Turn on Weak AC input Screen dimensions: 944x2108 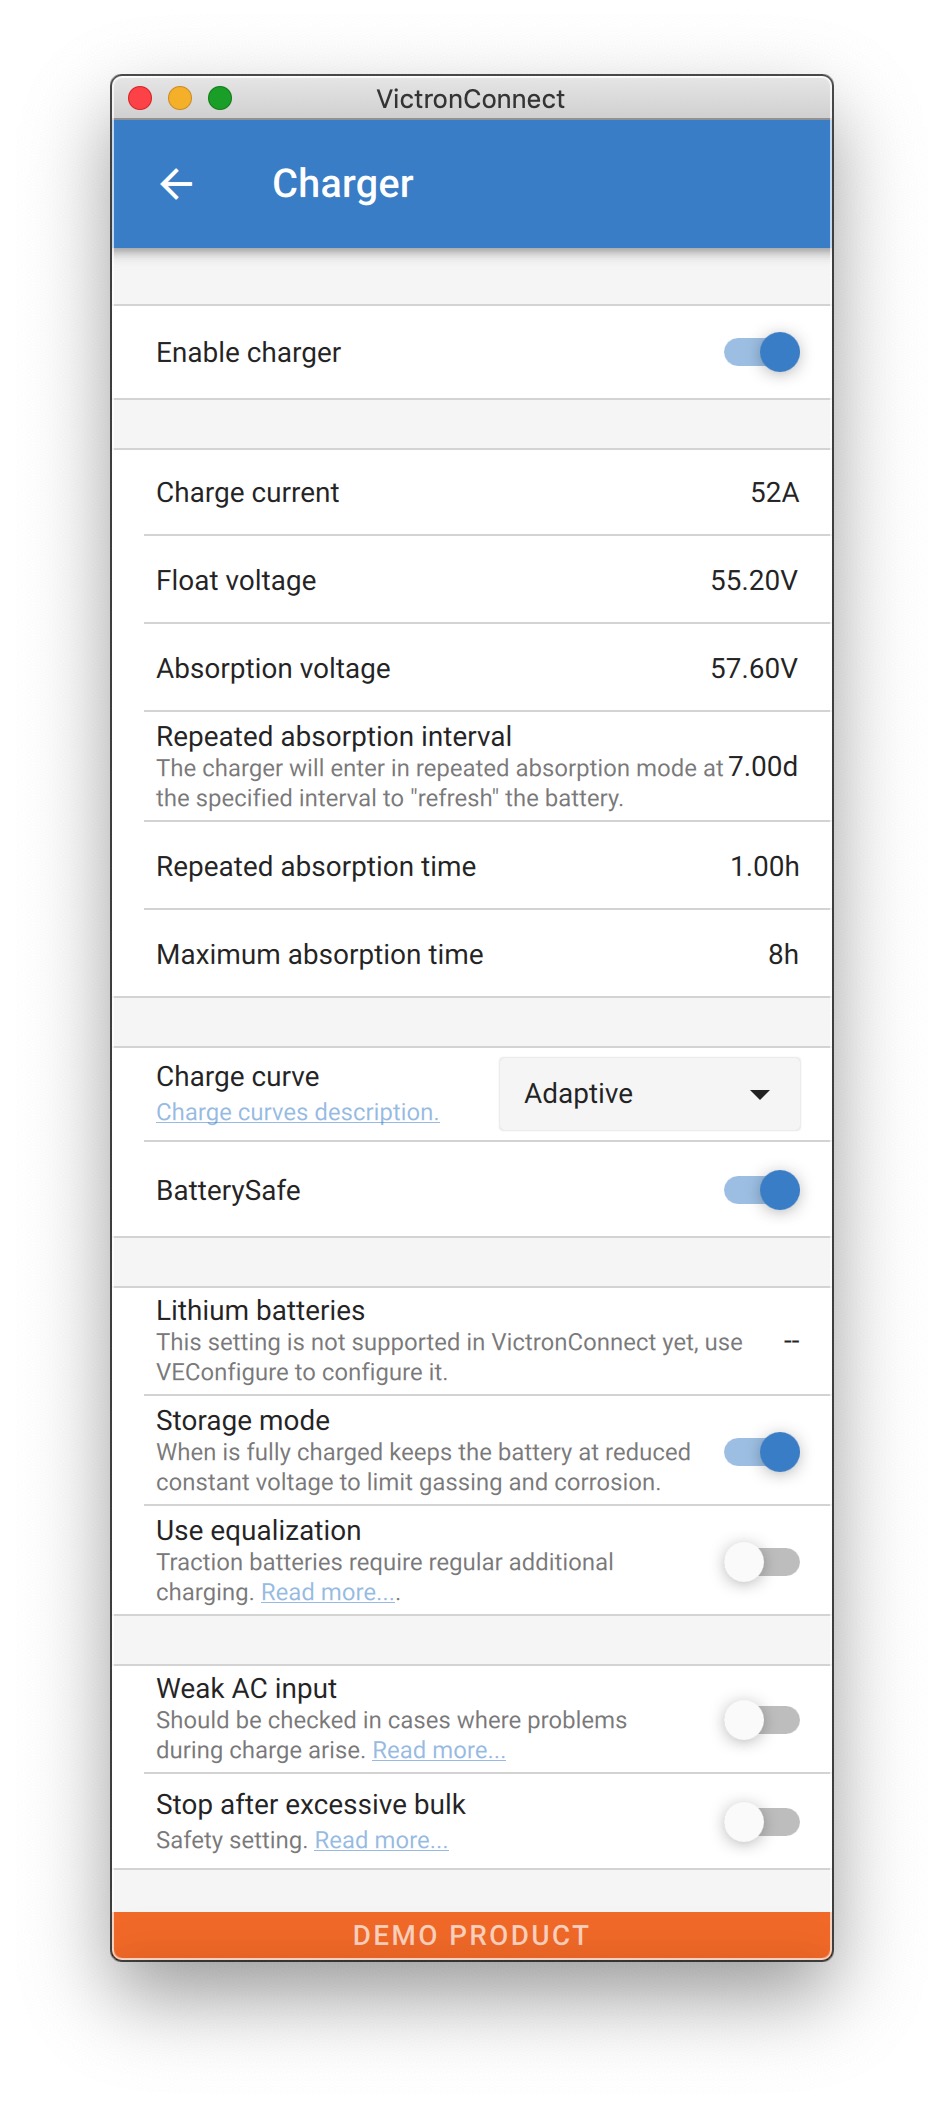762,1720
